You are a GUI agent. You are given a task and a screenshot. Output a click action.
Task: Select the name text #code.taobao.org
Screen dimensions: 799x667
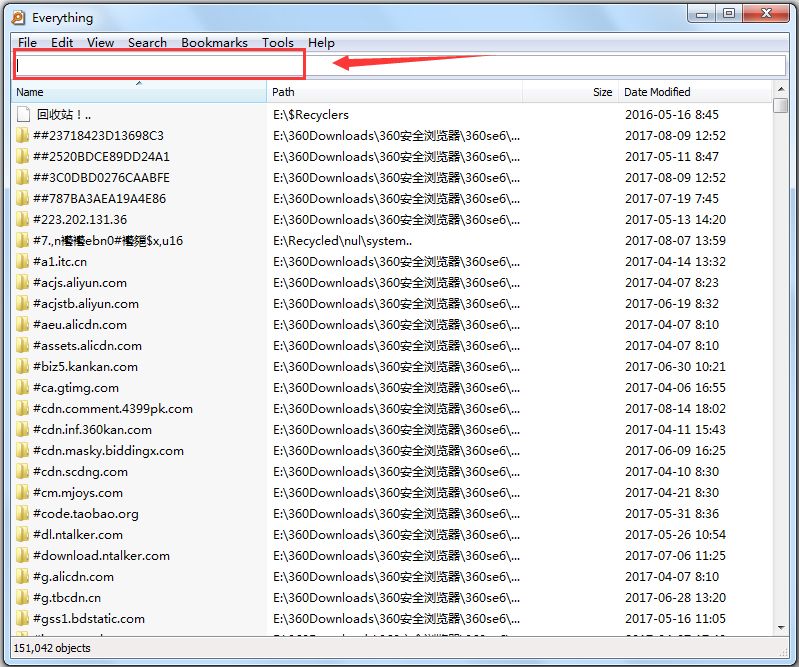coord(86,514)
